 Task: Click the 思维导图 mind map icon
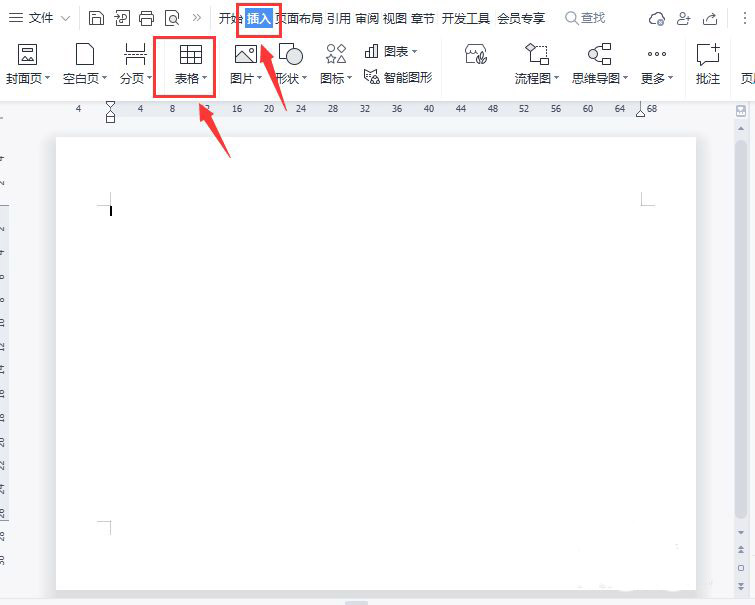(599, 54)
